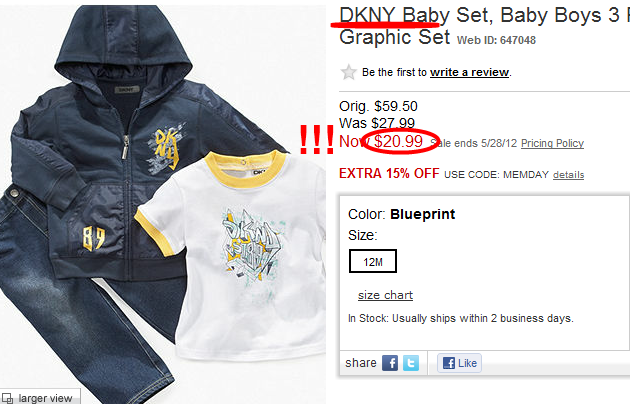Click the EXTRA 15% OFF promotion text
This screenshot has height=404, width=630.
(x=389, y=173)
